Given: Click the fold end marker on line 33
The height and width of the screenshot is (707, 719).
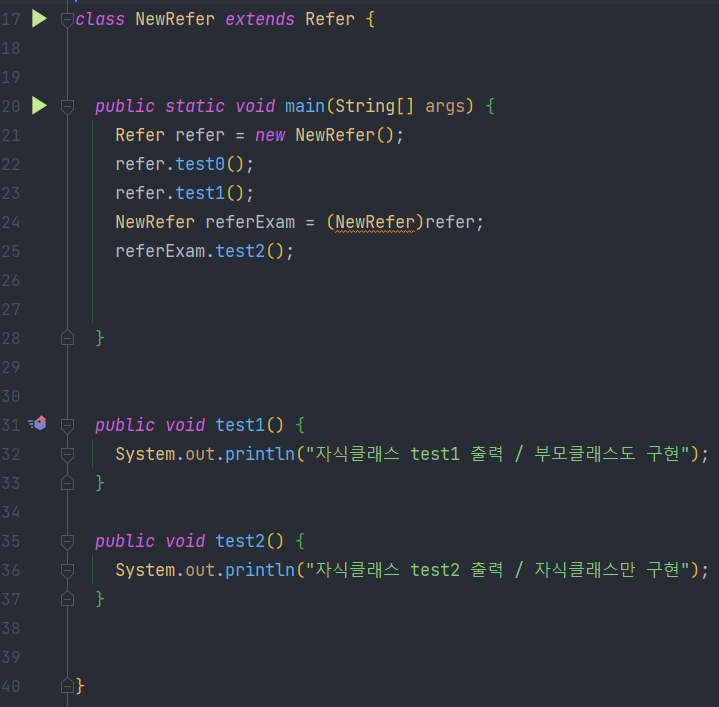Looking at the screenshot, I should coord(67,483).
